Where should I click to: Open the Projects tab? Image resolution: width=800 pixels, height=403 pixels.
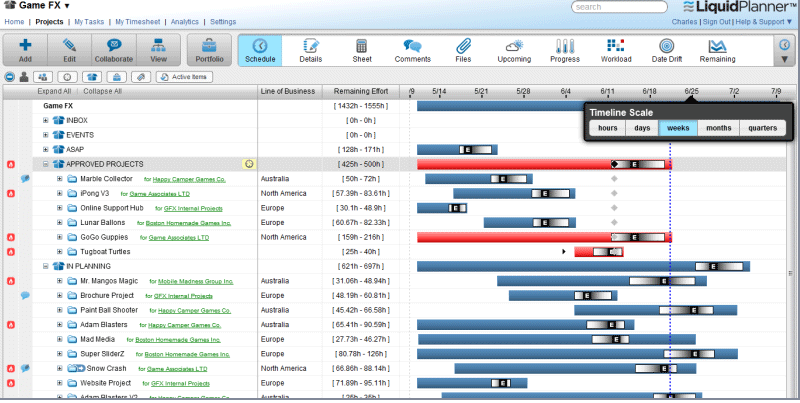[x=49, y=22]
